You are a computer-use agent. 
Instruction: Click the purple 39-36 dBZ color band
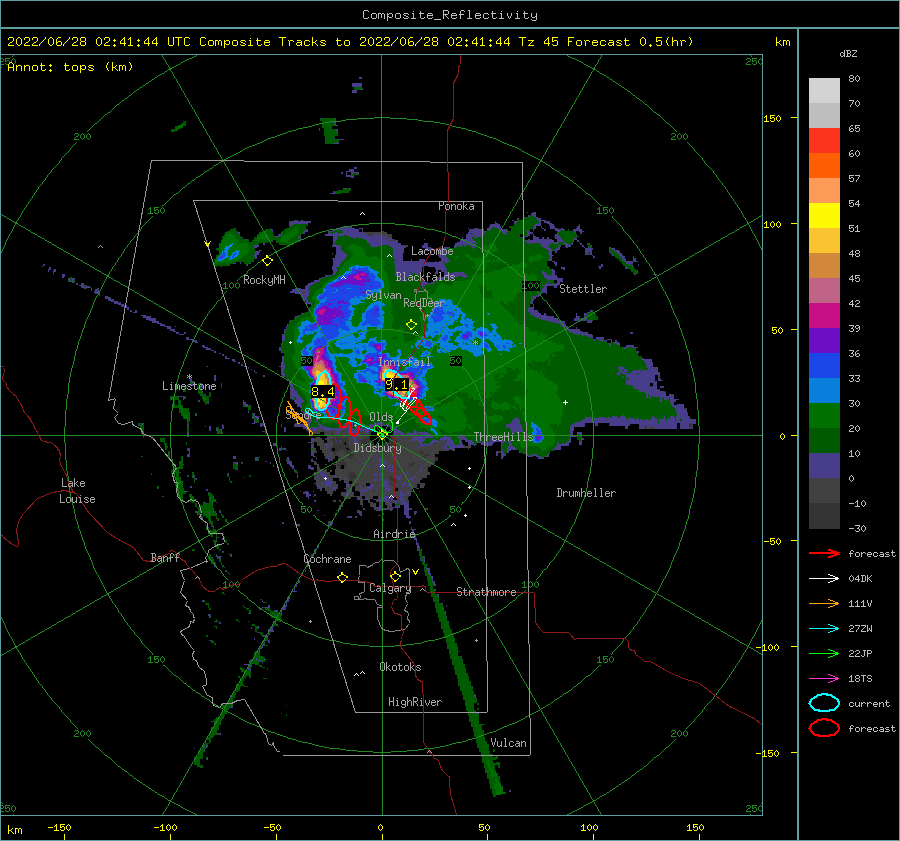click(x=824, y=340)
